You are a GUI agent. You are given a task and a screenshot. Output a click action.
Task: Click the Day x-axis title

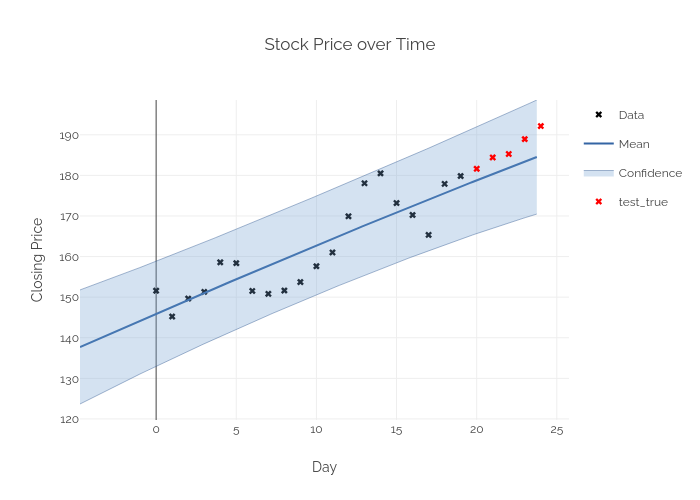coord(324,467)
